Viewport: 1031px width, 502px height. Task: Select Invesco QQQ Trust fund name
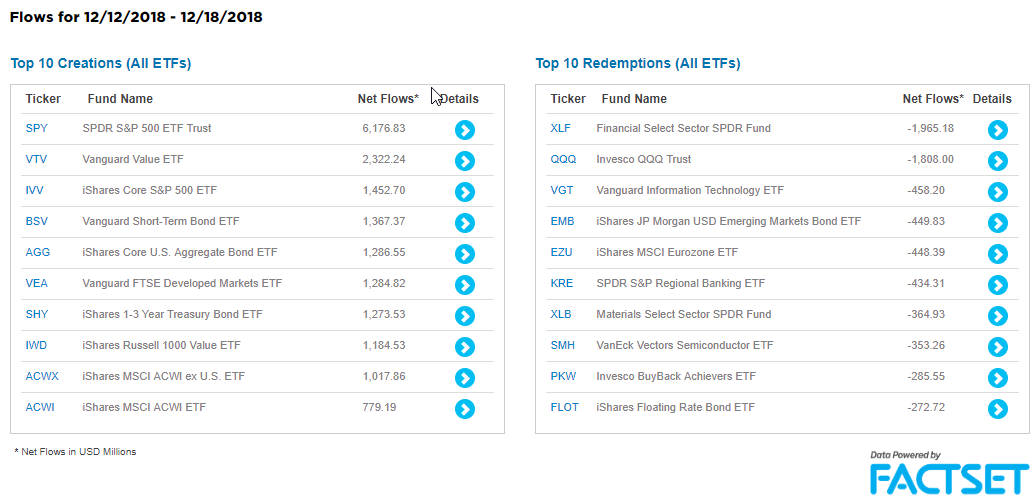point(644,159)
